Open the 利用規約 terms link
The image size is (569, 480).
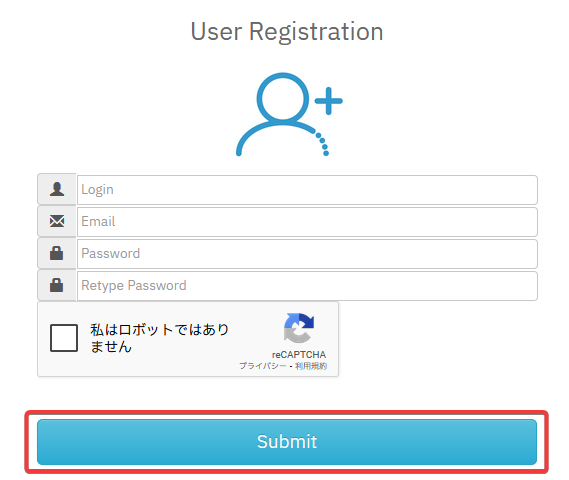(x=311, y=366)
